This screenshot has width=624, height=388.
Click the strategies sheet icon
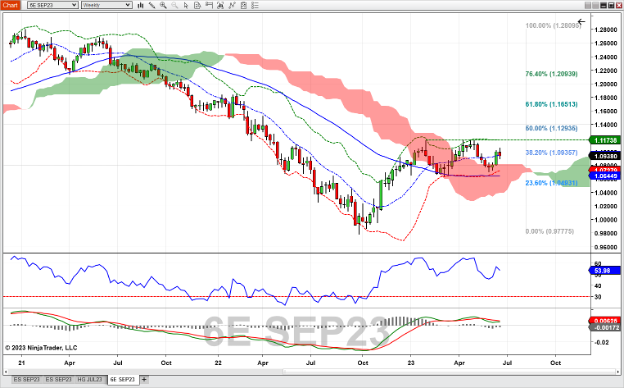(244, 5)
